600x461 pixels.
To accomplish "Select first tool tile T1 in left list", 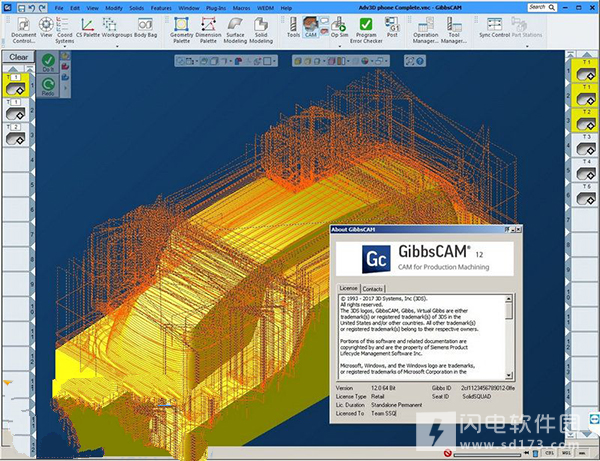I will [15, 85].
